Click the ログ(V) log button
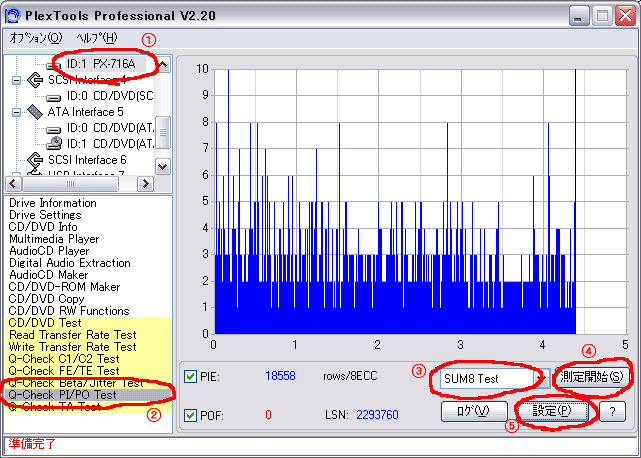Screen dimensions: 641x458 [x=474, y=411]
